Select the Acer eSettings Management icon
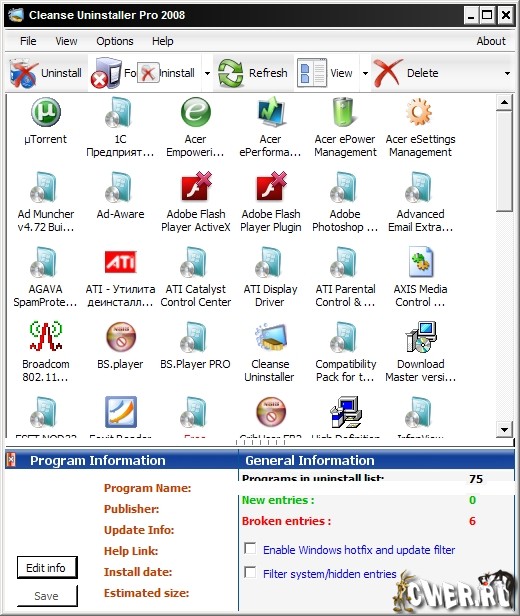Image resolution: width=520 pixels, height=616 pixels. tap(420, 112)
